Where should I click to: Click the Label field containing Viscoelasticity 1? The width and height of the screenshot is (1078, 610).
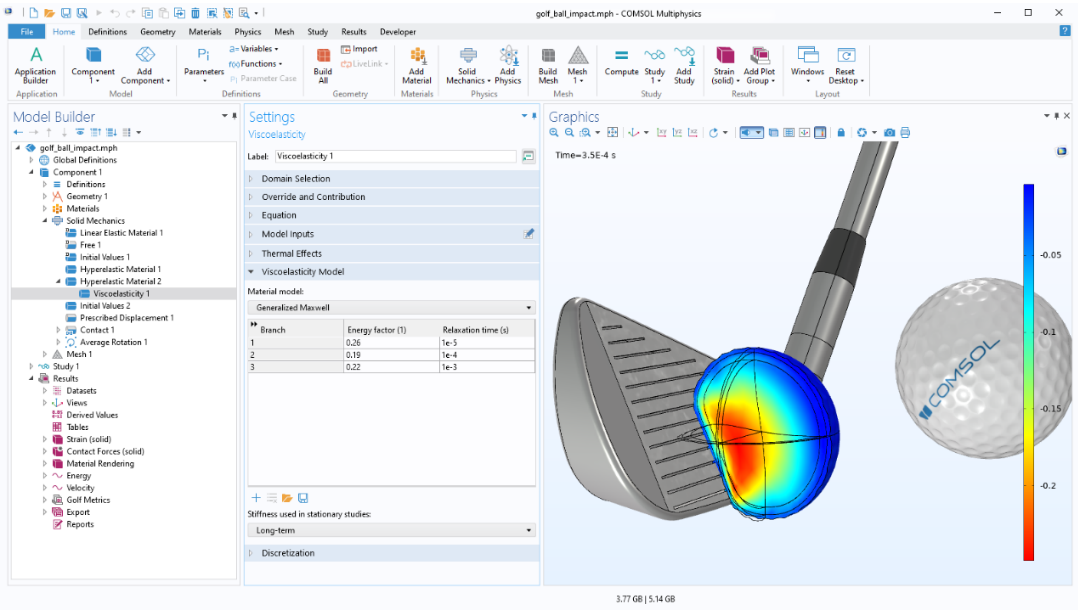(x=395, y=156)
